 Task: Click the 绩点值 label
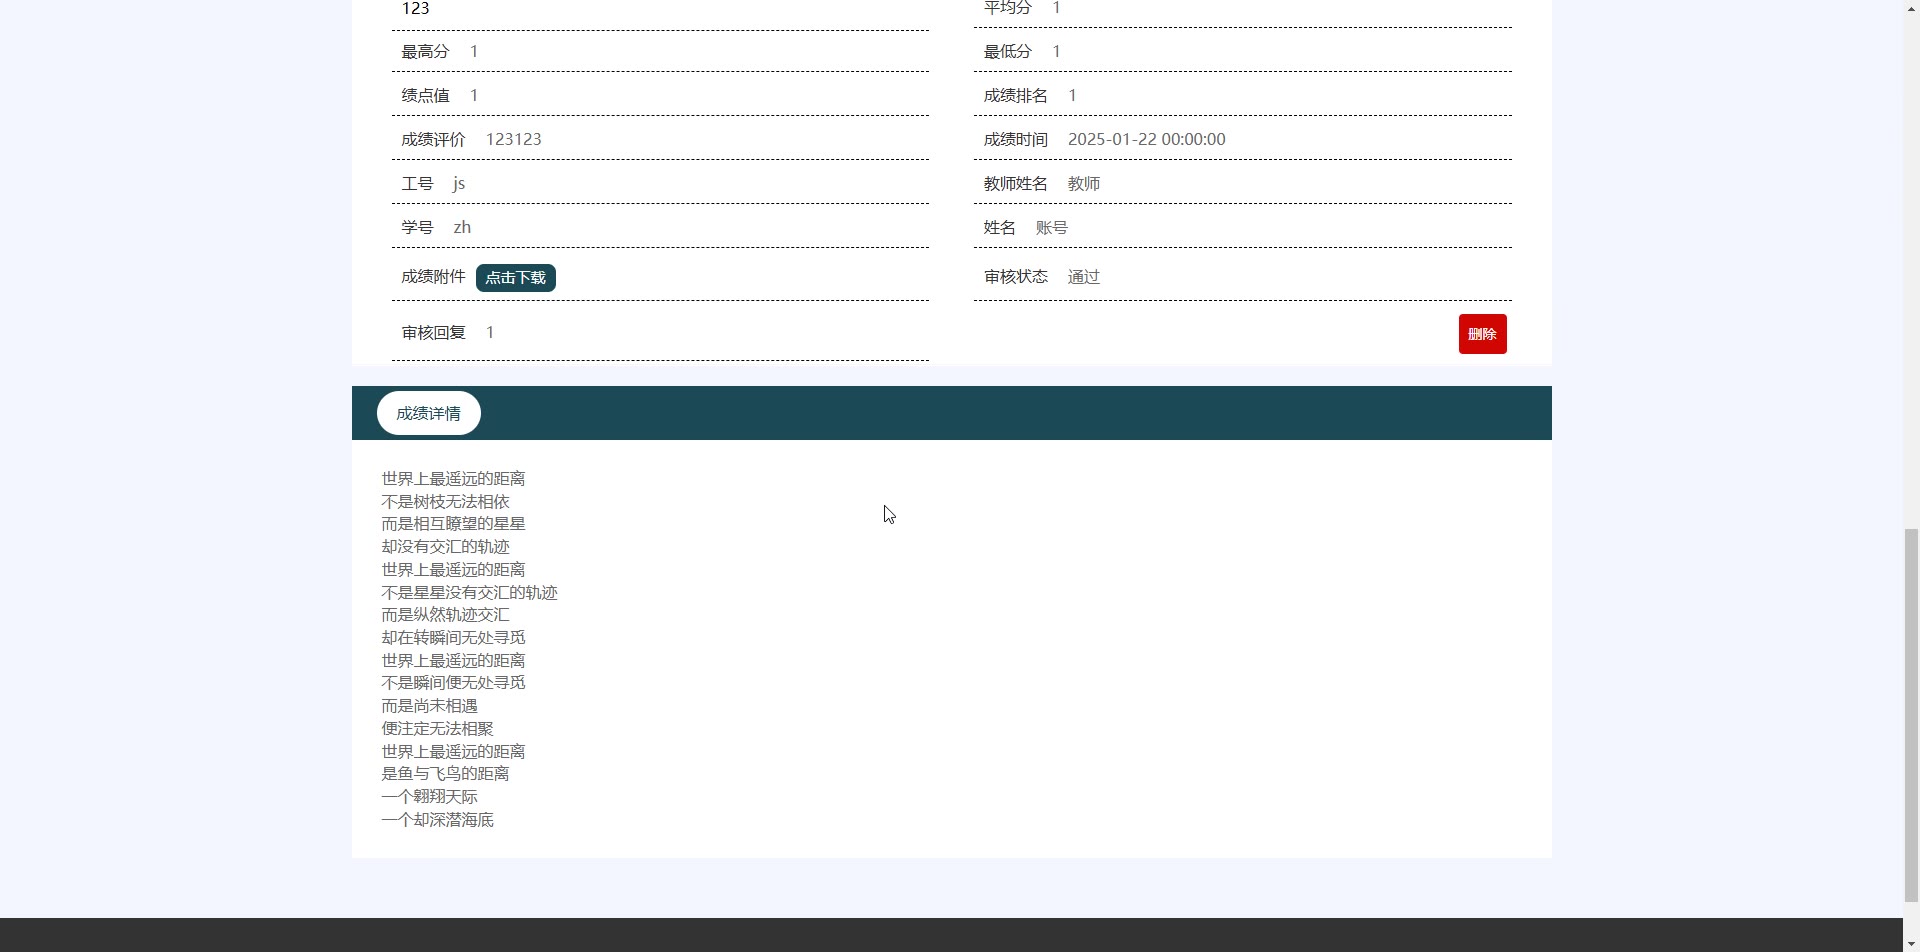426,96
